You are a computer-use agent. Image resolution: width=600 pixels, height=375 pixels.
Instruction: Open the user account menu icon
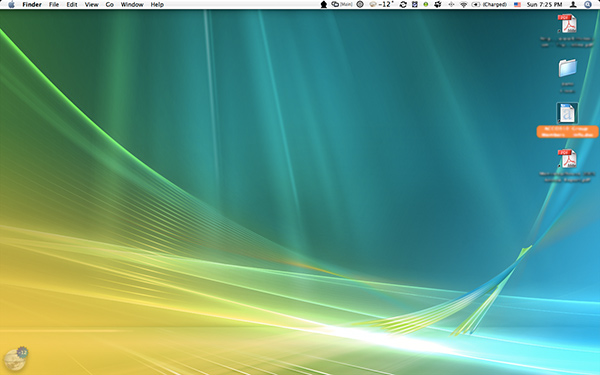click(573, 5)
